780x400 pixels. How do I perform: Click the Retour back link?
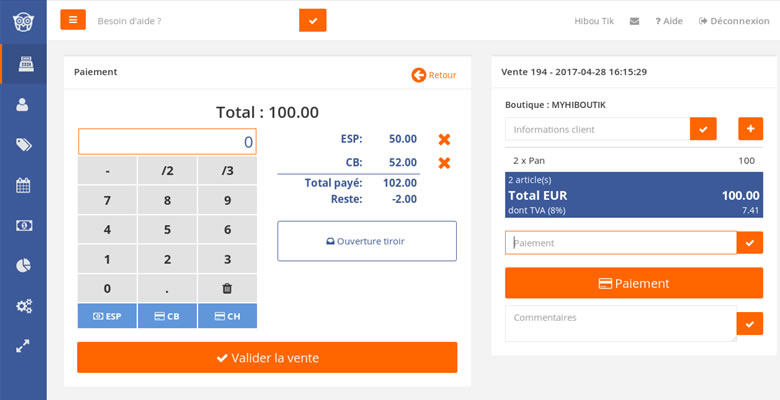pos(434,75)
